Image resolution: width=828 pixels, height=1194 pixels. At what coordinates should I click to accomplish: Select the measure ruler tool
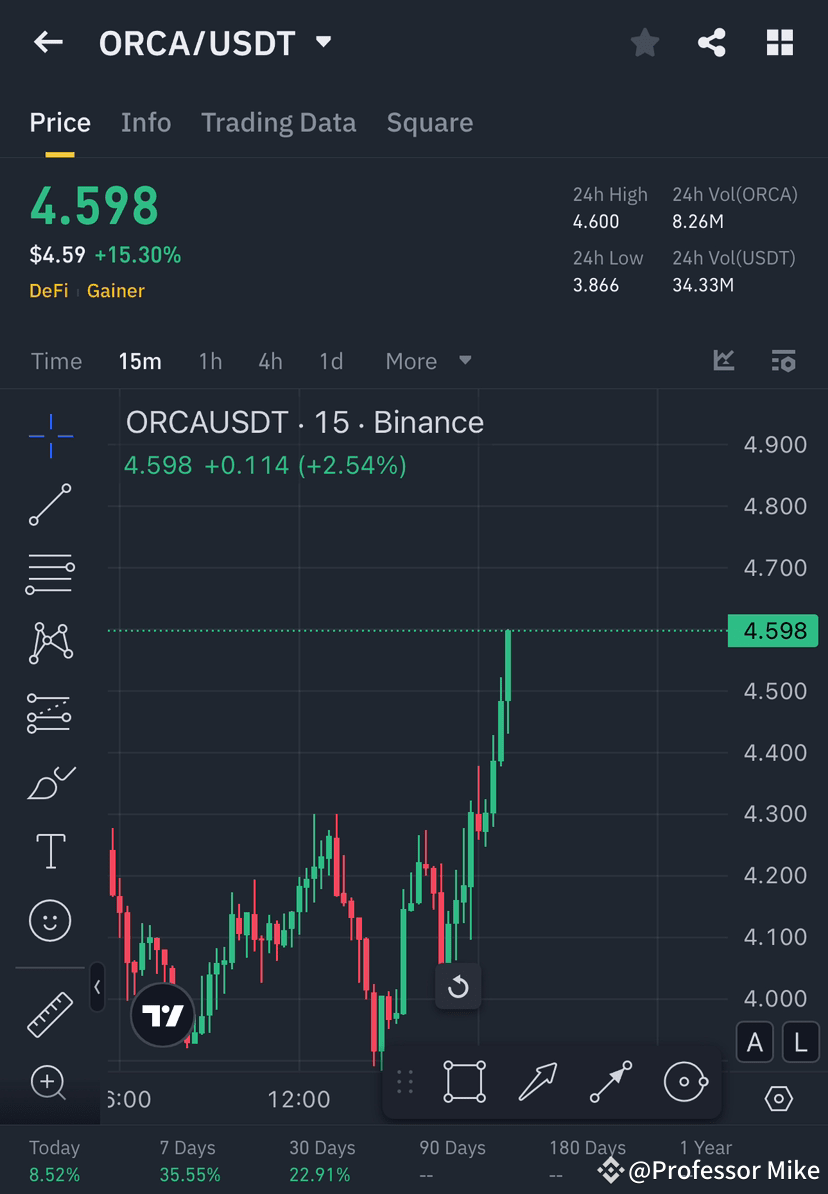click(x=50, y=1013)
